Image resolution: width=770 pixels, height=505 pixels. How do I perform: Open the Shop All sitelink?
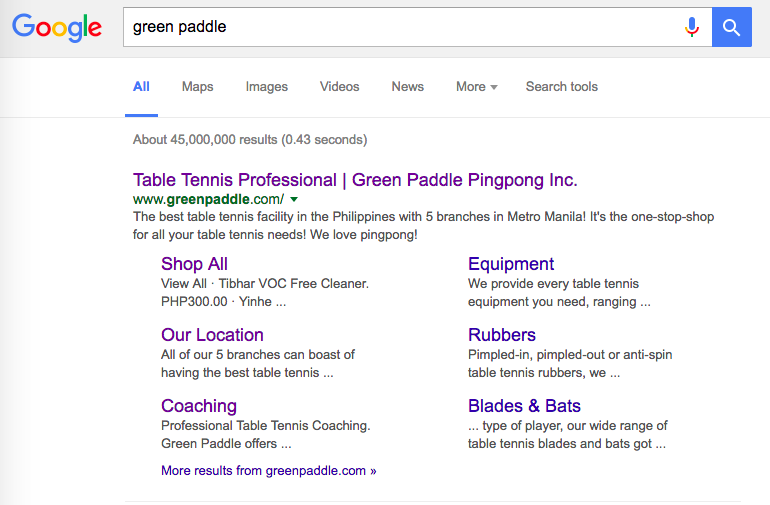point(194,264)
